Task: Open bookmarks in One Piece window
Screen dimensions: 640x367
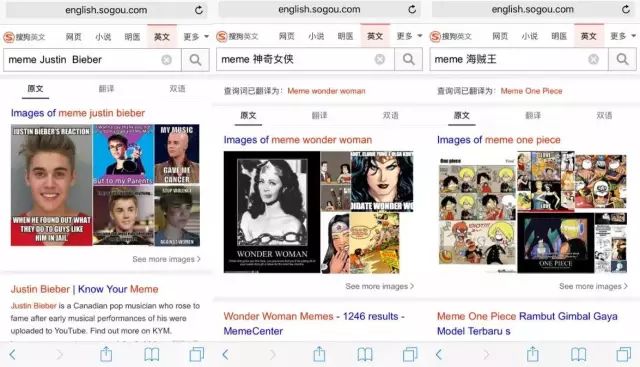Action: pos(578,354)
